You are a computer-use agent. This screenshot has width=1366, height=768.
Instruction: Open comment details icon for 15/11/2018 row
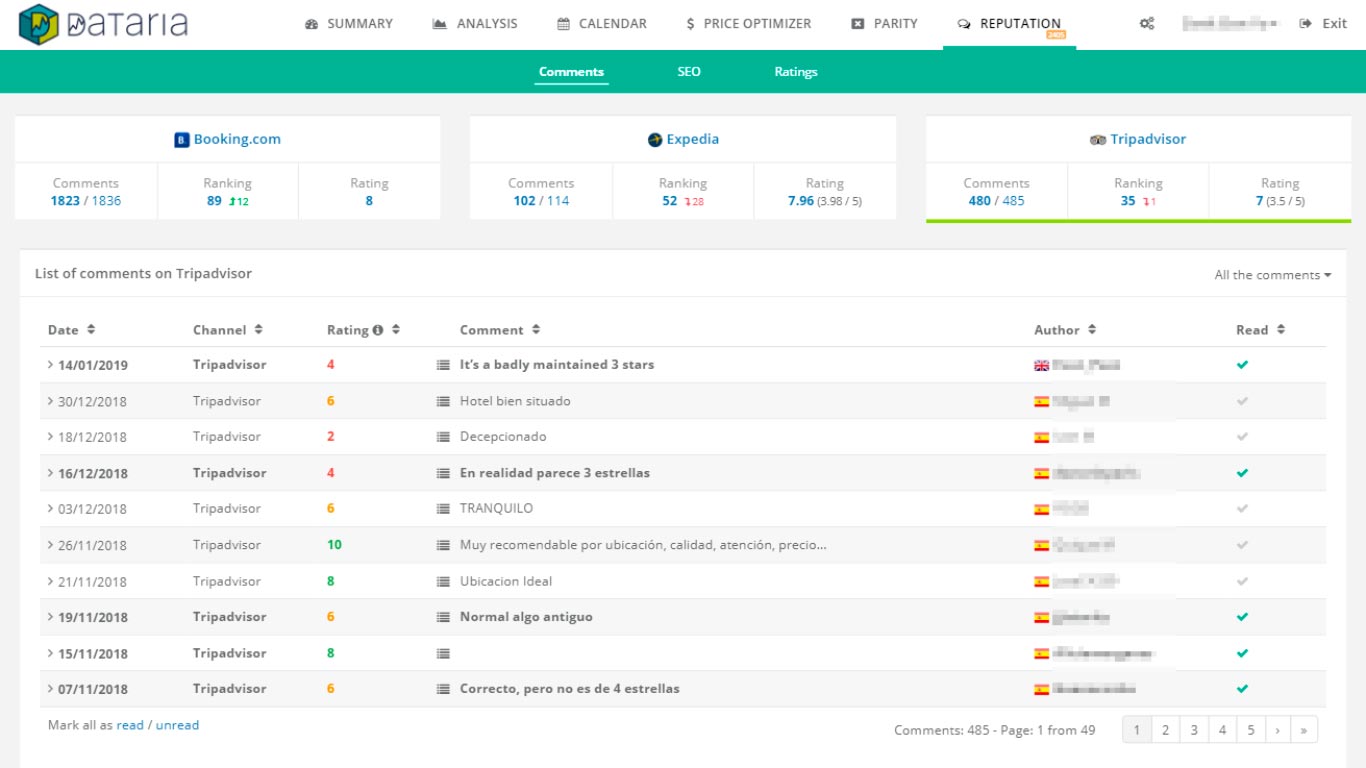tap(443, 653)
